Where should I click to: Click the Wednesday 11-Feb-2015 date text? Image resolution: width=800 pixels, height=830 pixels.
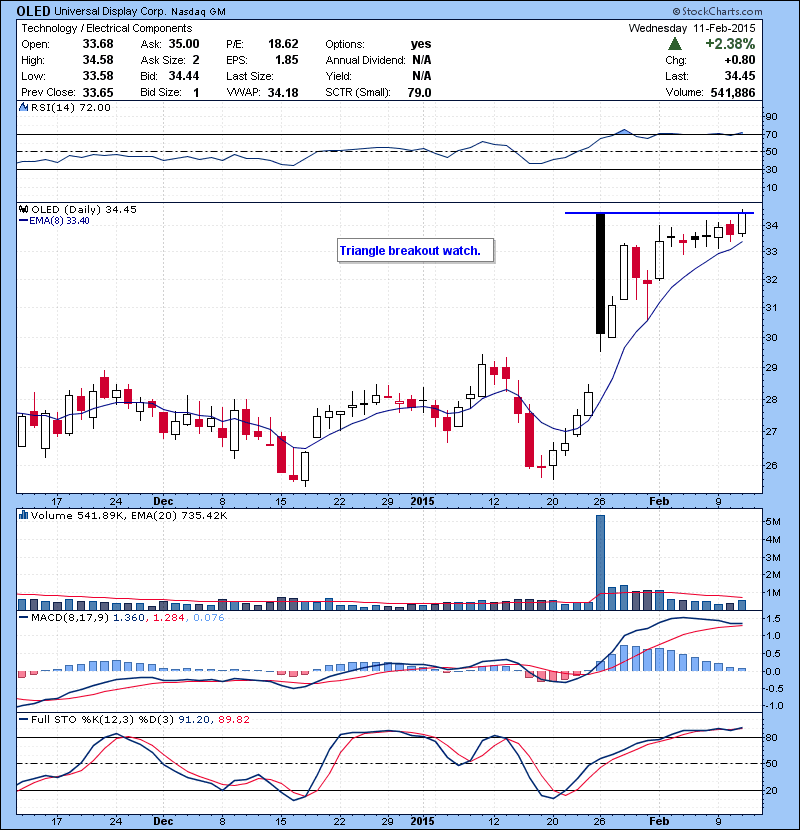click(691, 28)
